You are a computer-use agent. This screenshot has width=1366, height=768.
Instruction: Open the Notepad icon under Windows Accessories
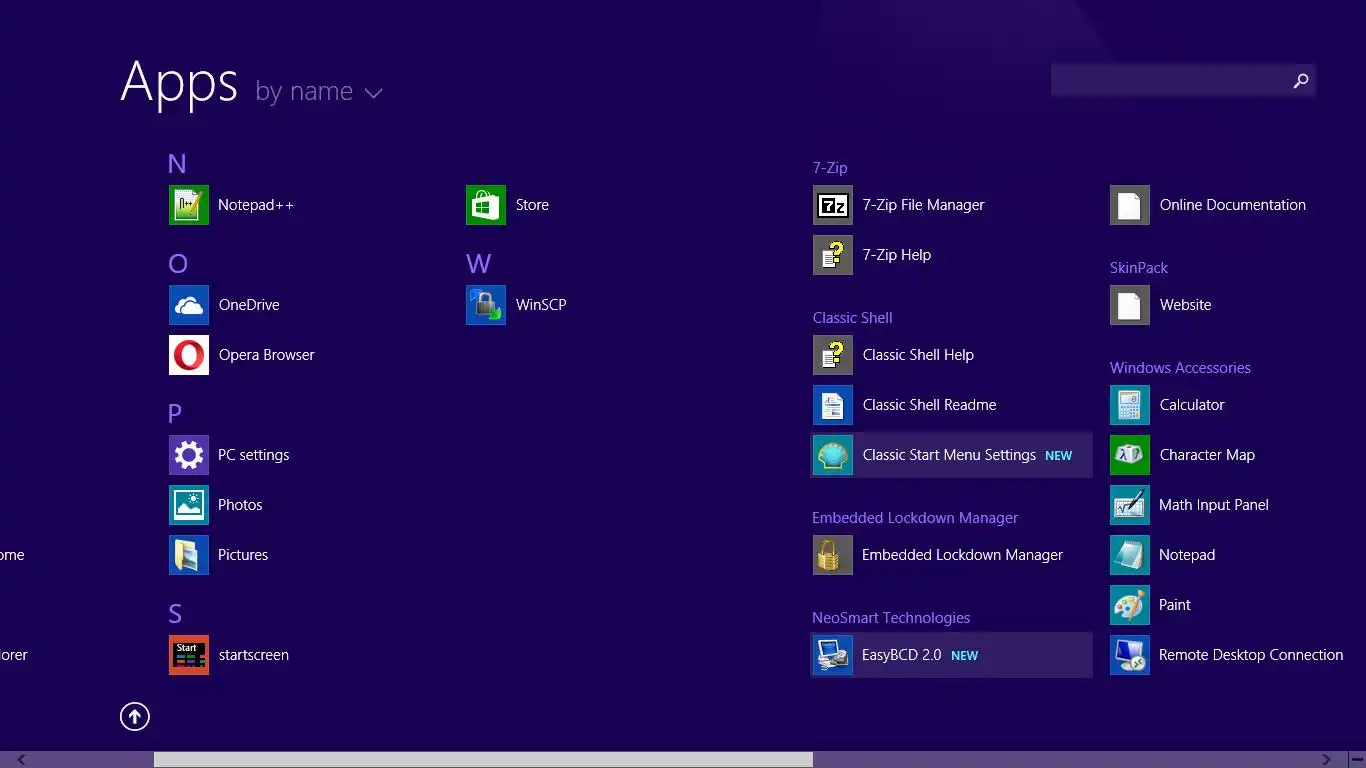(x=1130, y=555)
